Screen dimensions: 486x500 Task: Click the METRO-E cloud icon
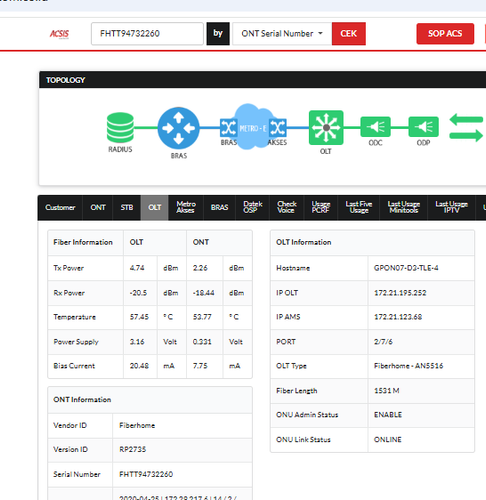[253, 128]
